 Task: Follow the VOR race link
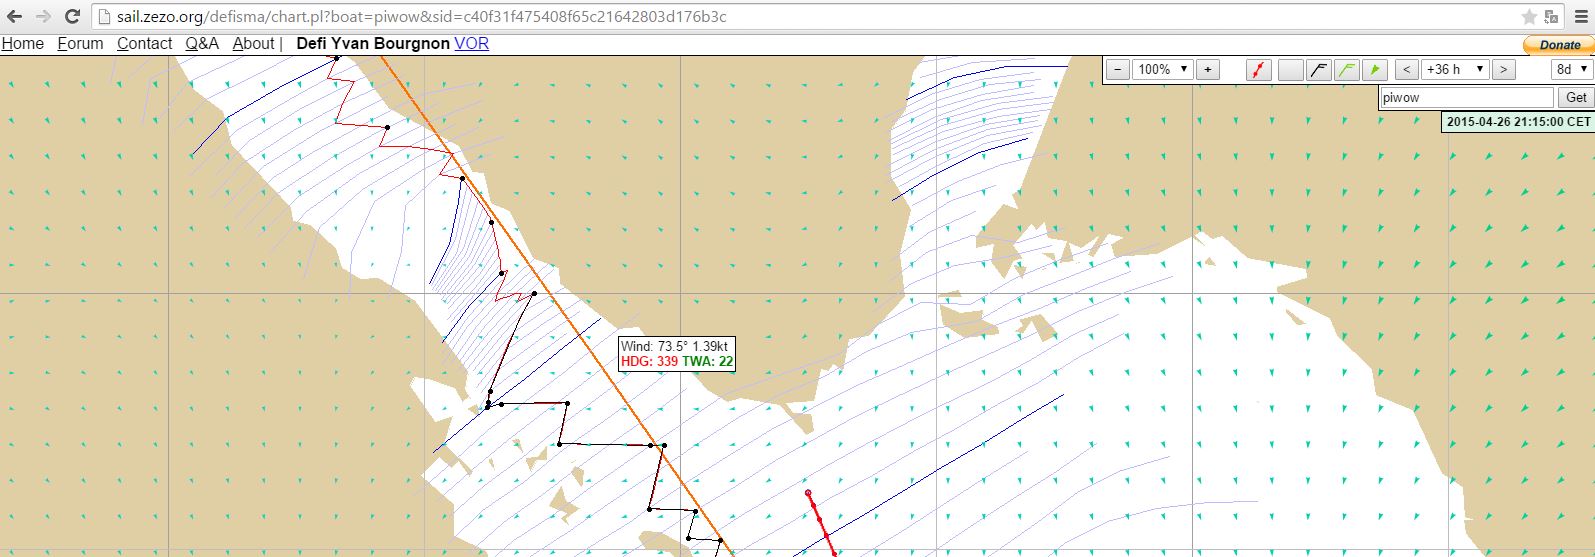pos(471,43)
